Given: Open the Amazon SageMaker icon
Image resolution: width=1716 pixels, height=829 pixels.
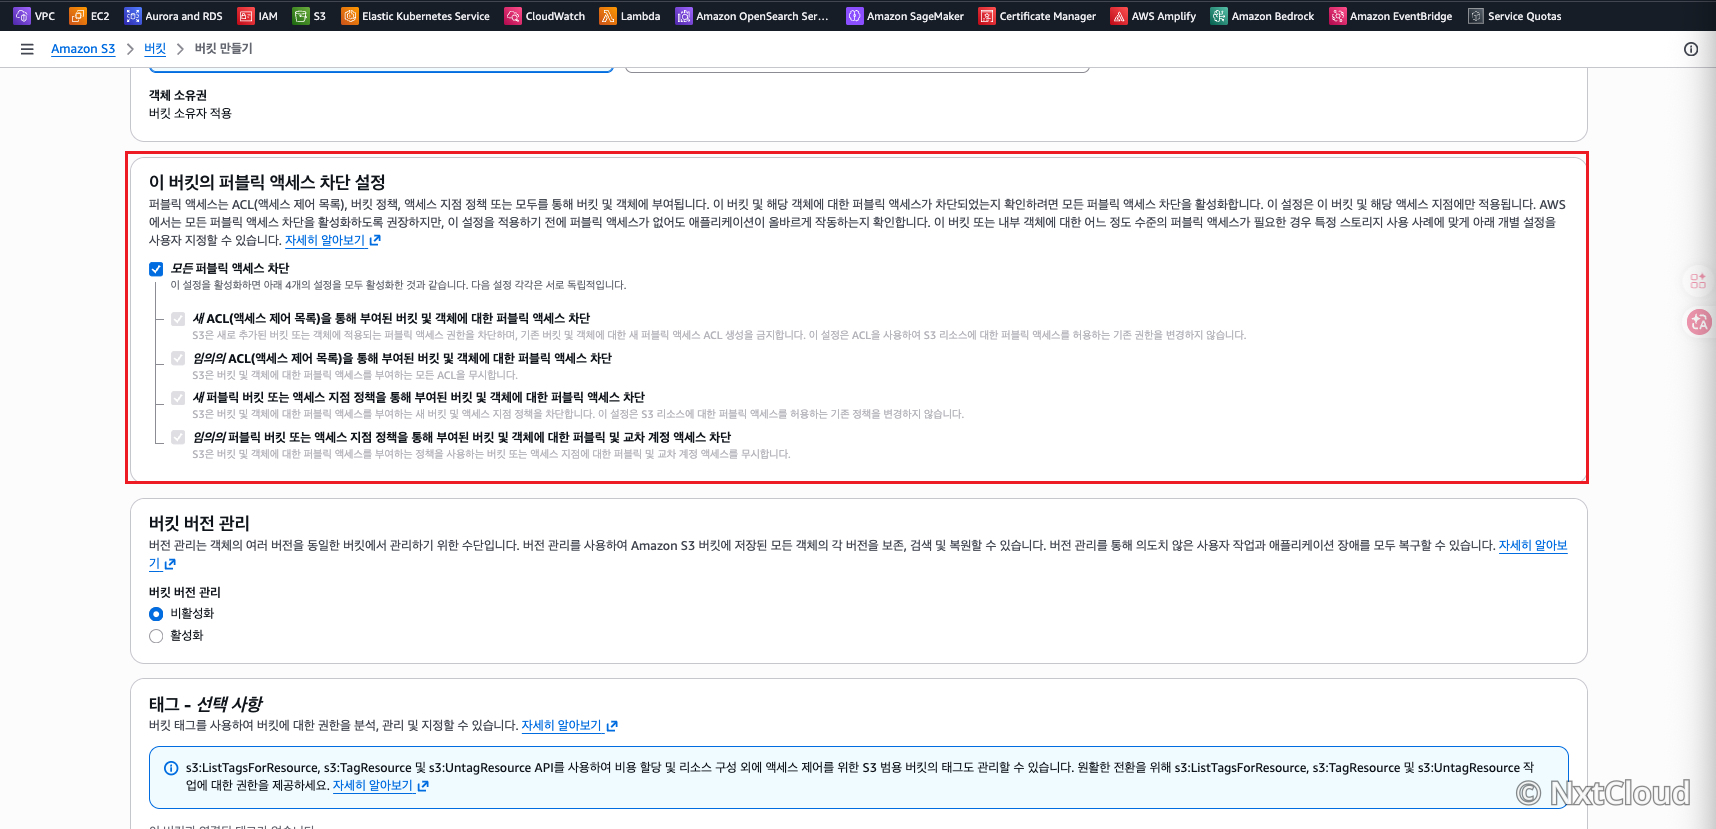Looking at the screenshot, I should [855, 16].
